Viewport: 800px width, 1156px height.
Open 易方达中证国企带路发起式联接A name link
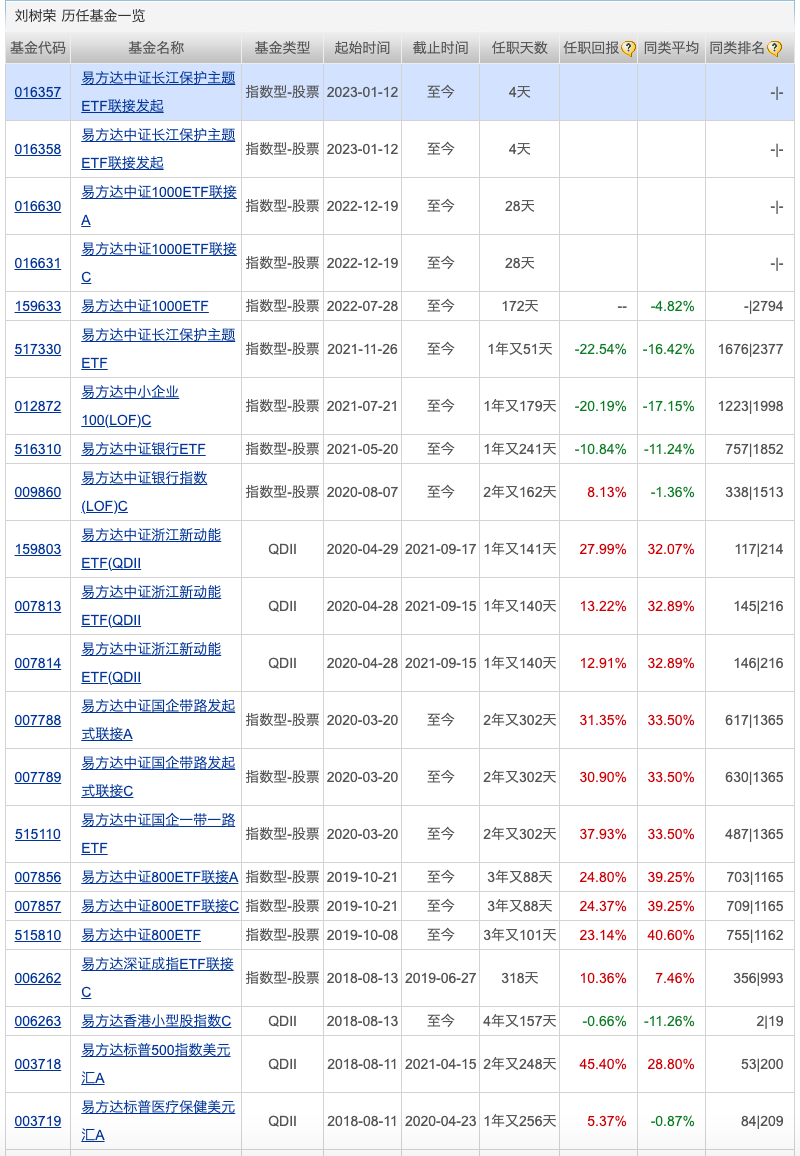coord(158,720)
